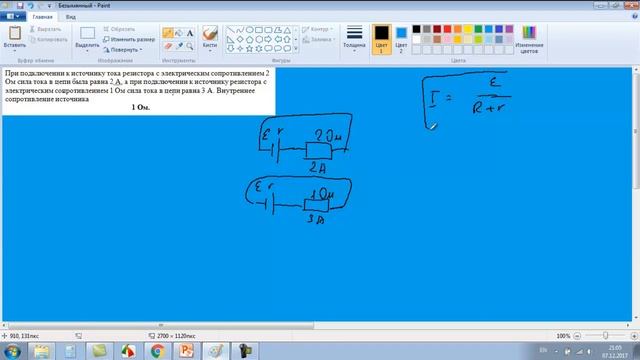Select the Magnifier tool
The height and width of the screenshot is (360, 640).
(x=190, y=46)
